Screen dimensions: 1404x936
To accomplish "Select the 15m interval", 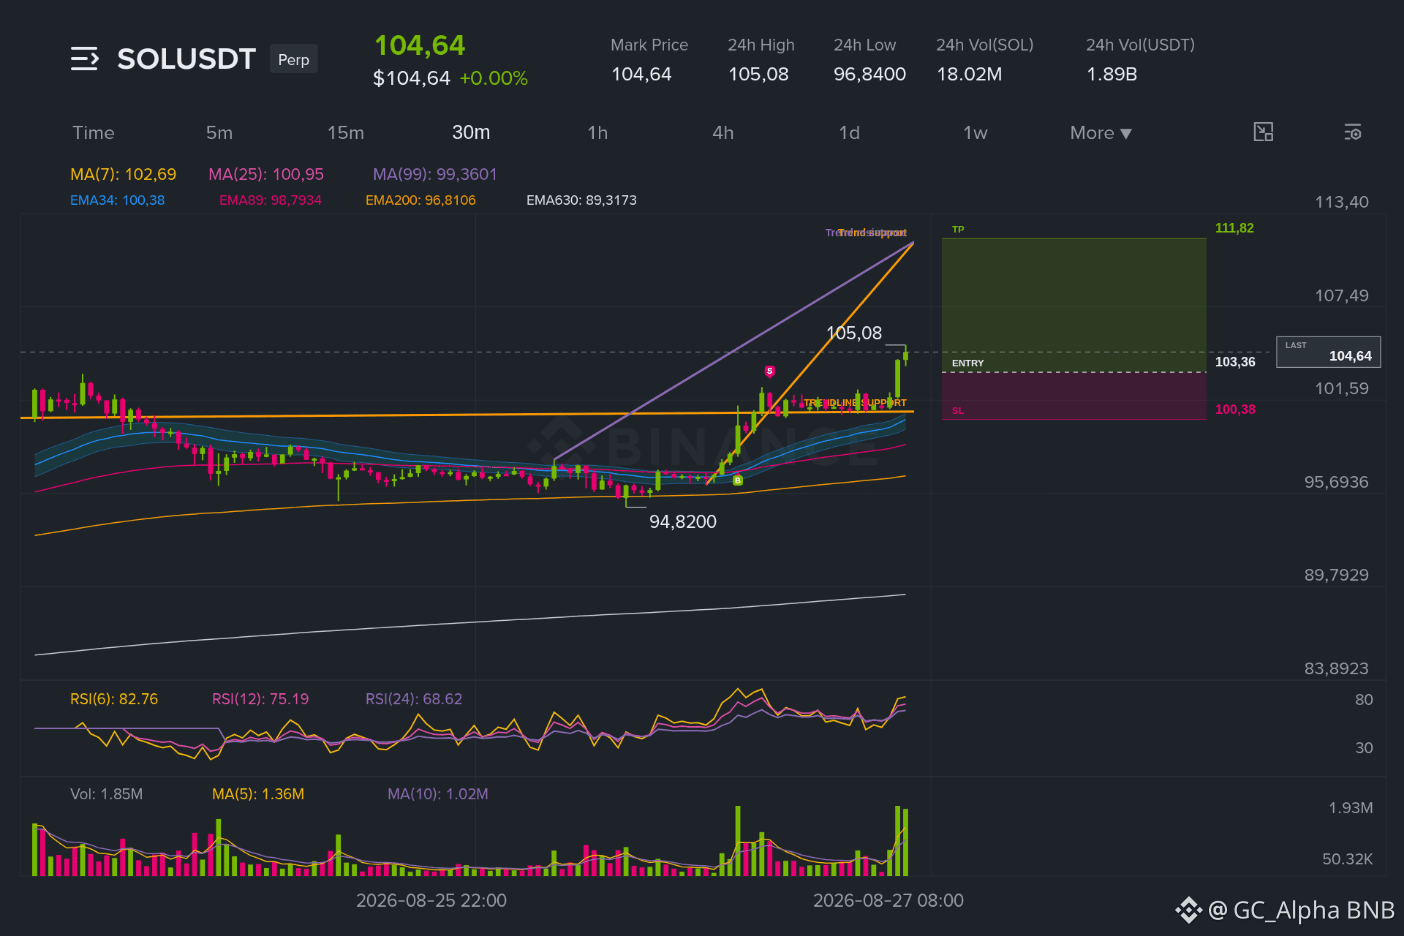I will point(346,133).
